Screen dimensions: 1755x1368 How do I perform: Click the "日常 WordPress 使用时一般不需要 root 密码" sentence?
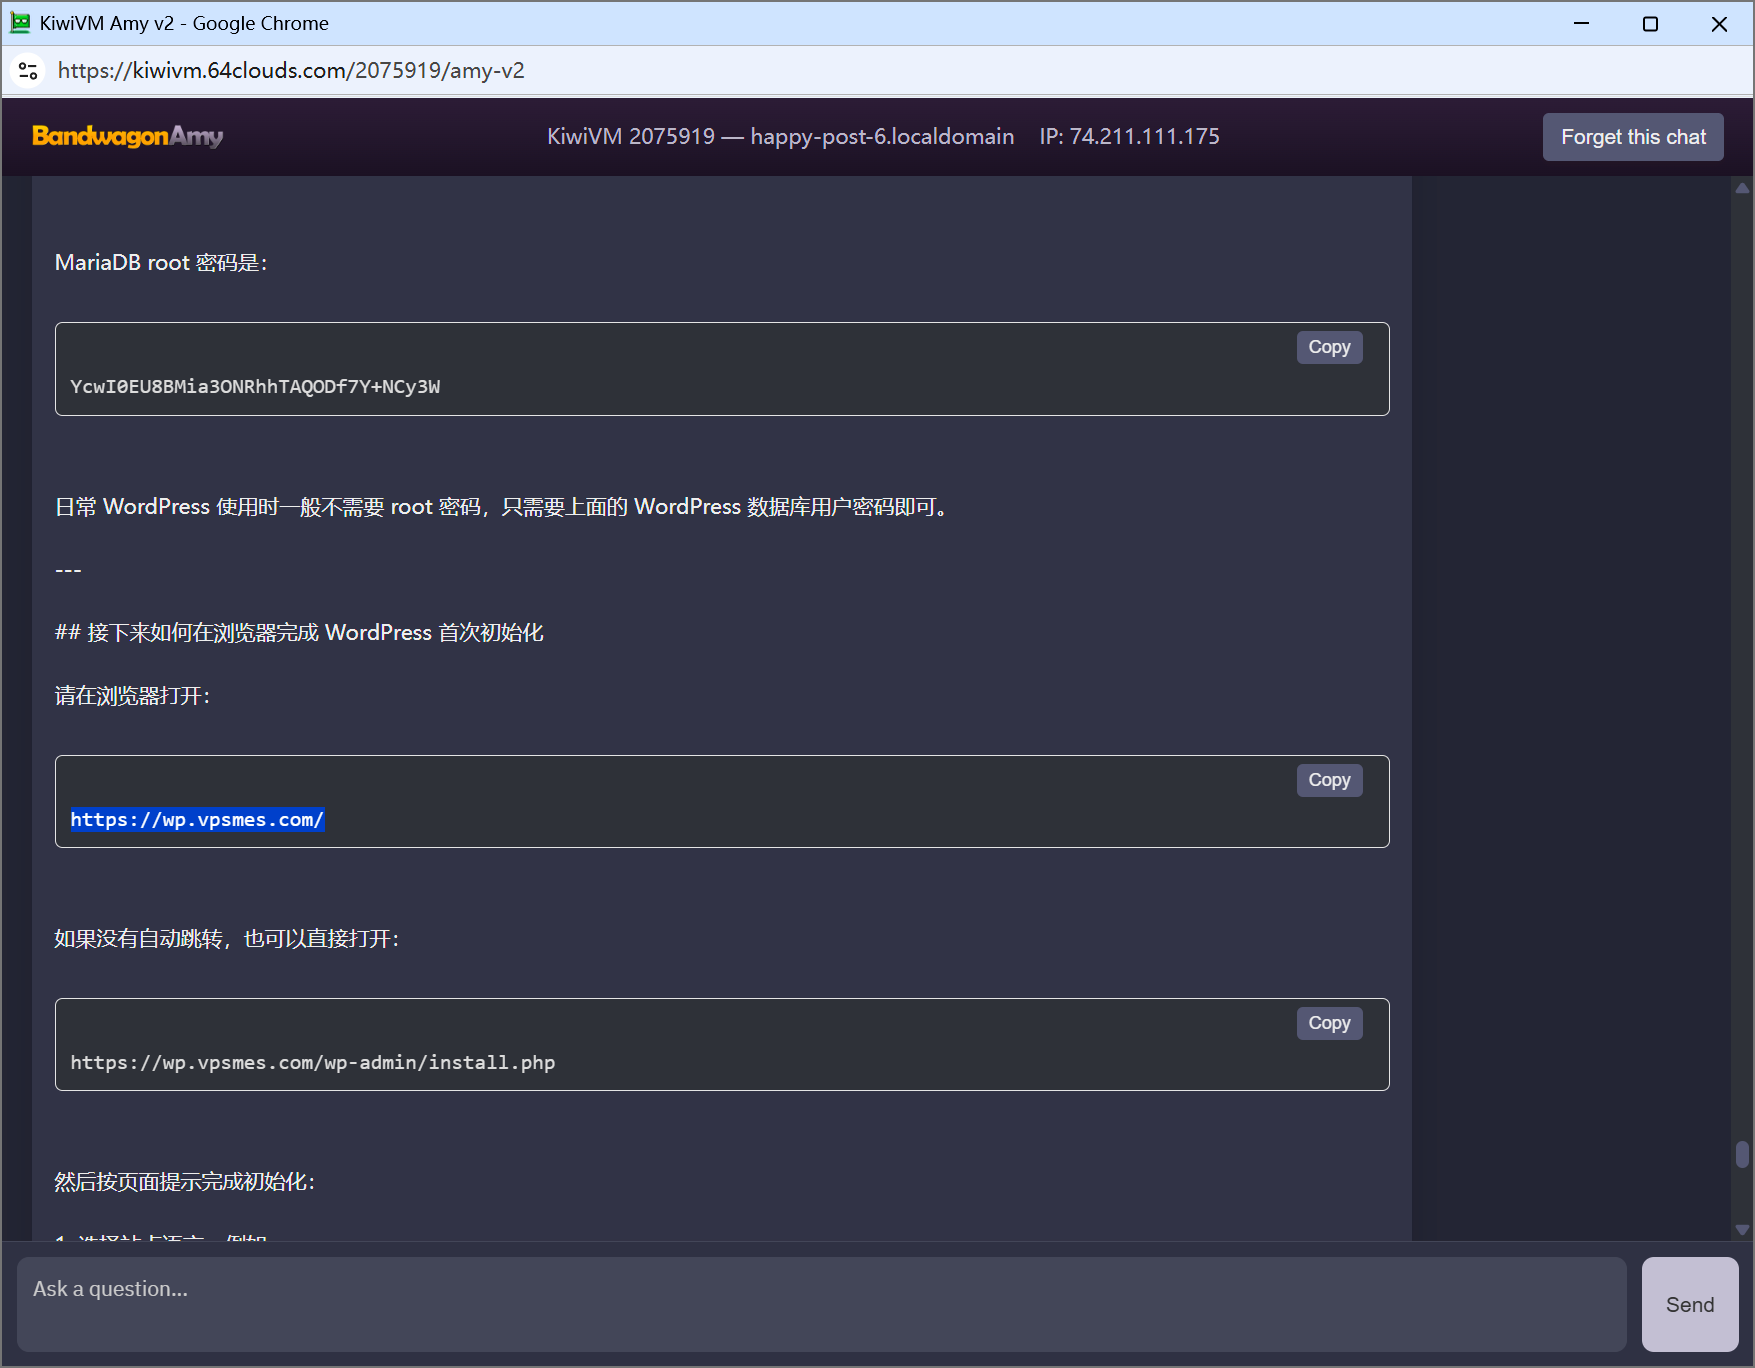coord(268,507)
